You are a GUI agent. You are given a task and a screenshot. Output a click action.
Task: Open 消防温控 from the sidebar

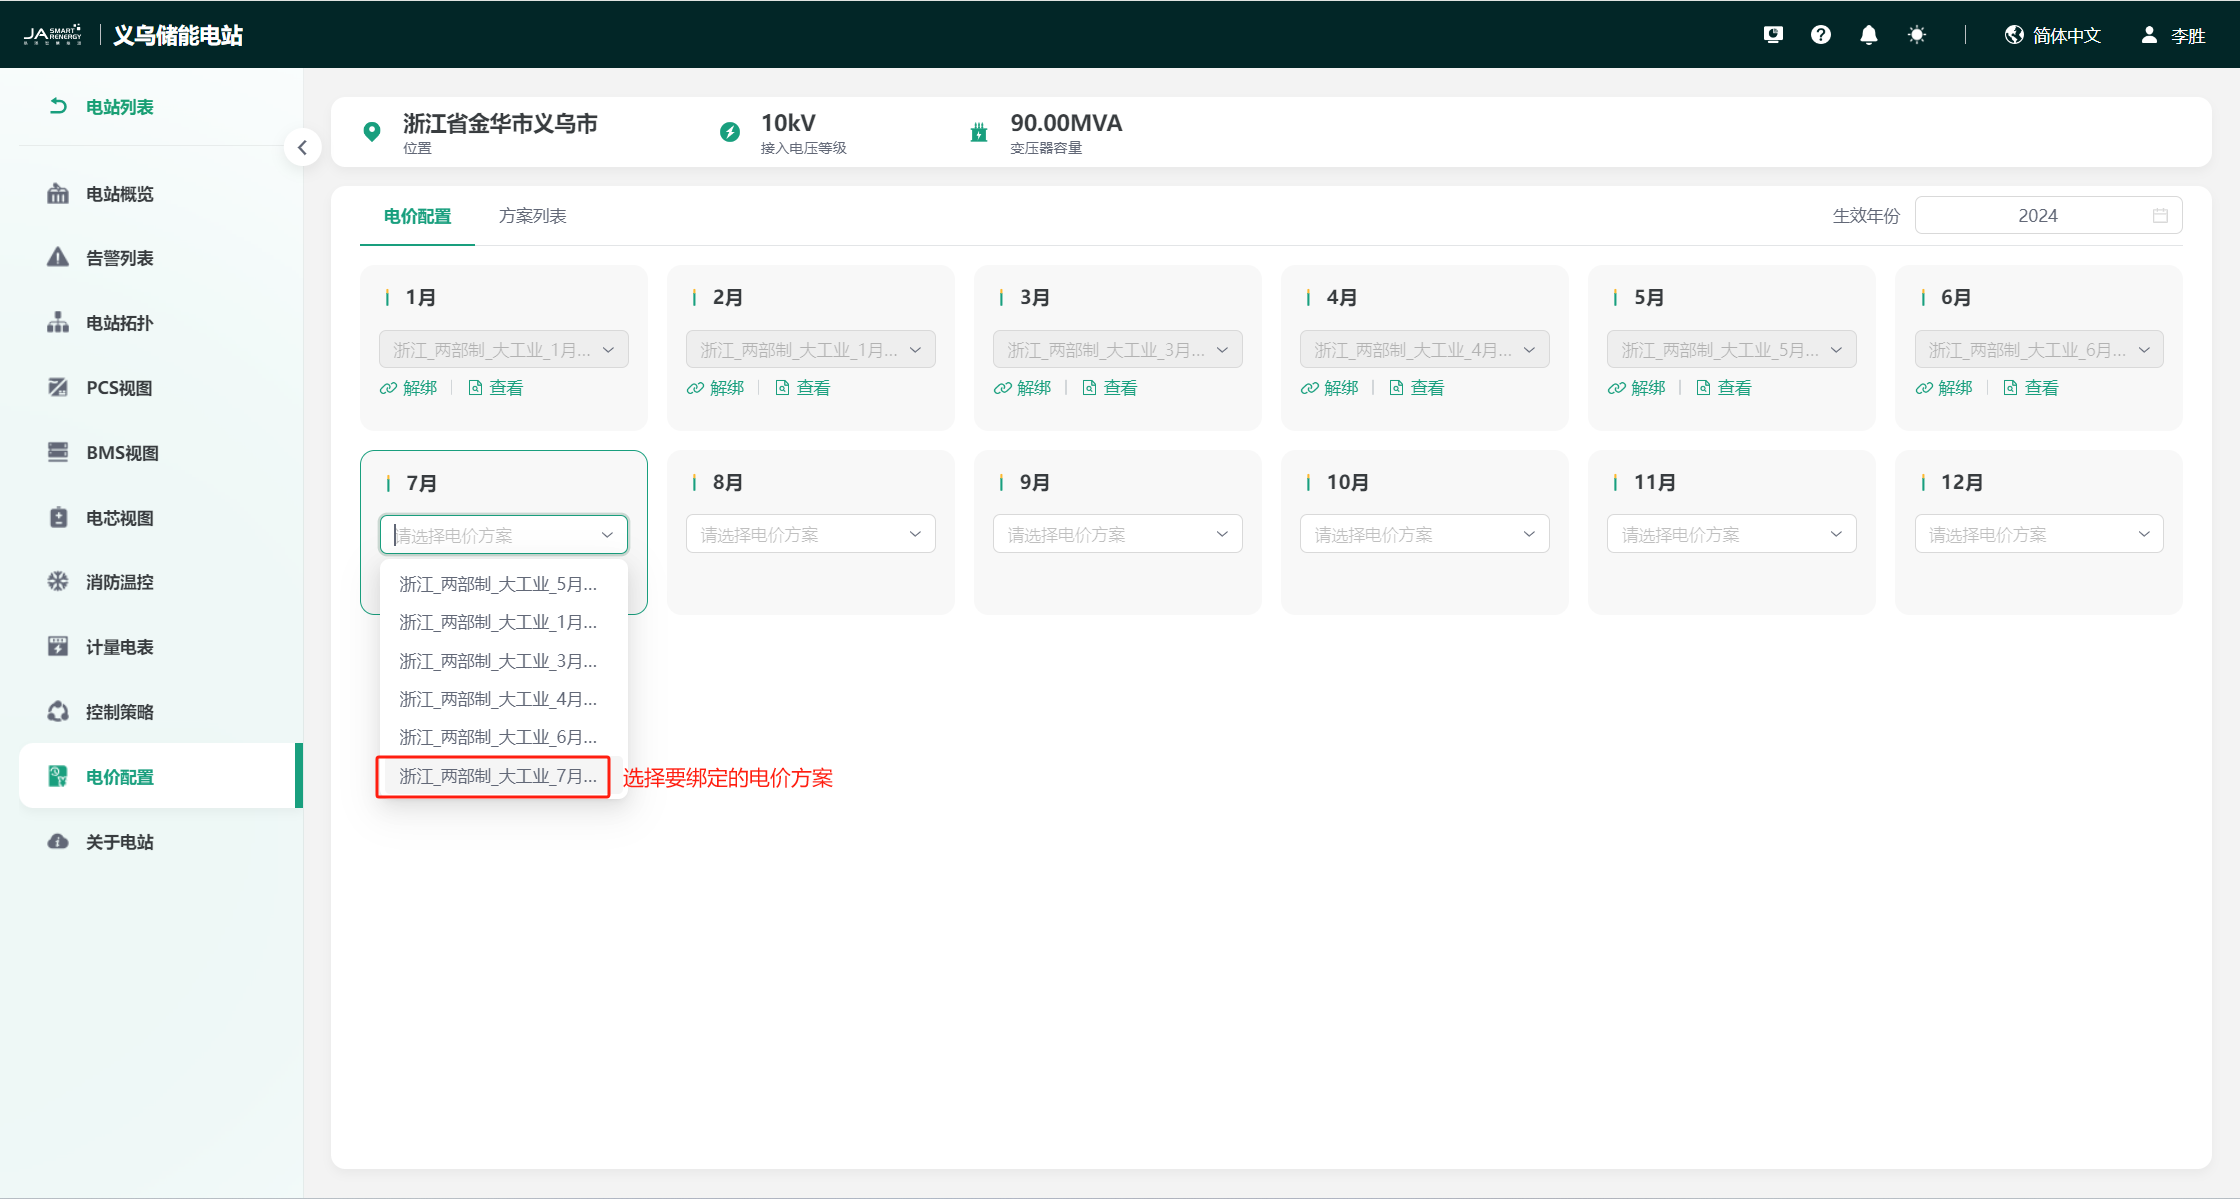119,582
